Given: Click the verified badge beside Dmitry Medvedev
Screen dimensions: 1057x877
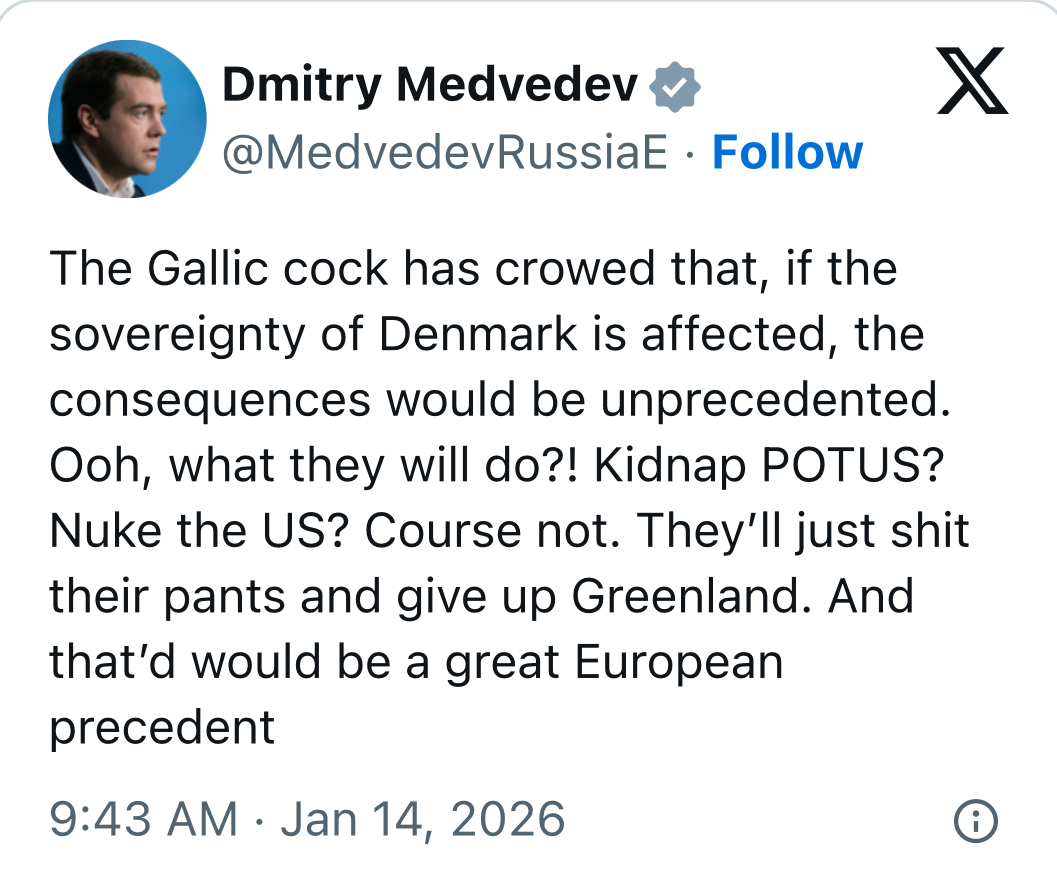Looking at the screenshot, I should 675,88.
